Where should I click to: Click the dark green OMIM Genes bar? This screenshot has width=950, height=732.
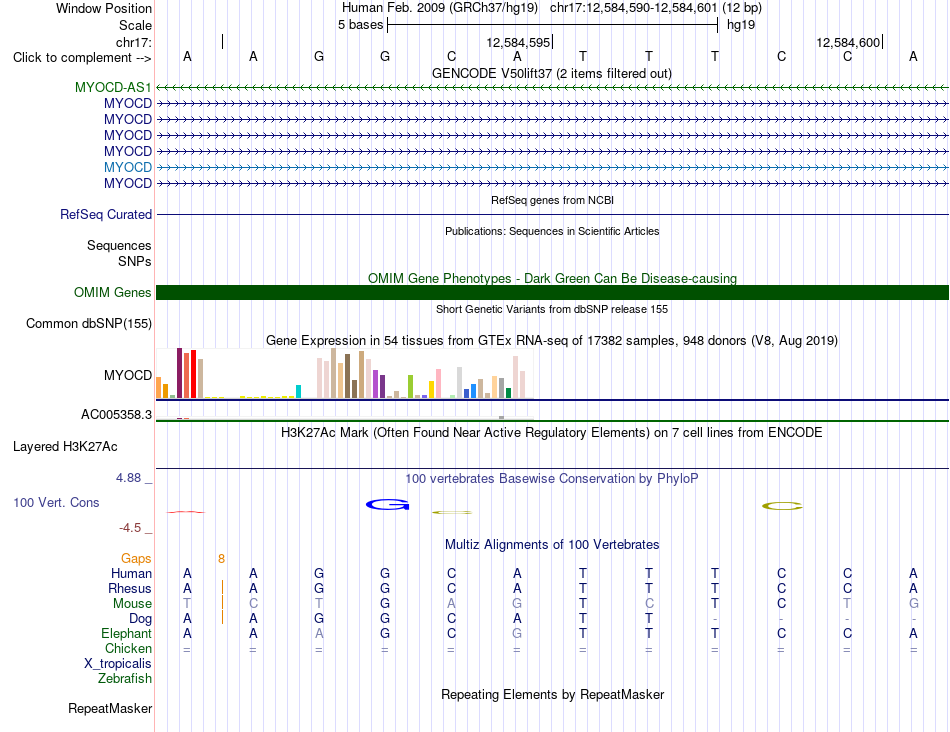(552, 293)
